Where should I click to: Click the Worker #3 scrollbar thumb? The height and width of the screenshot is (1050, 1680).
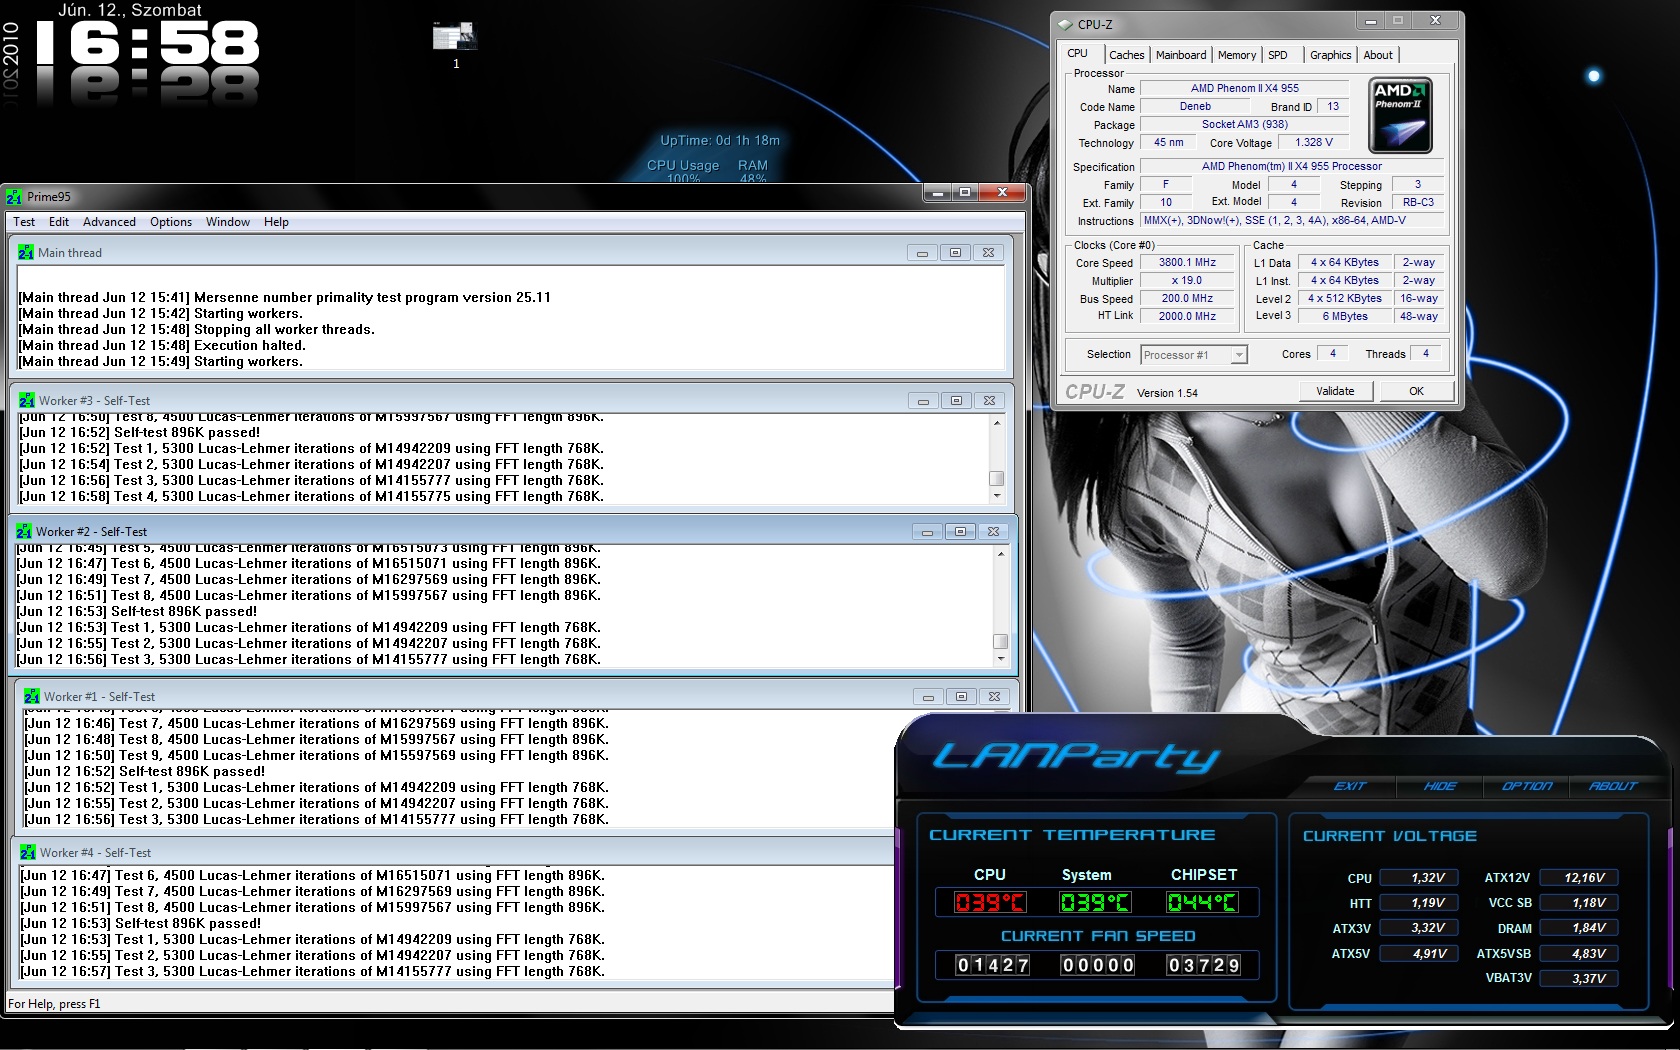(x=997, y=478)
